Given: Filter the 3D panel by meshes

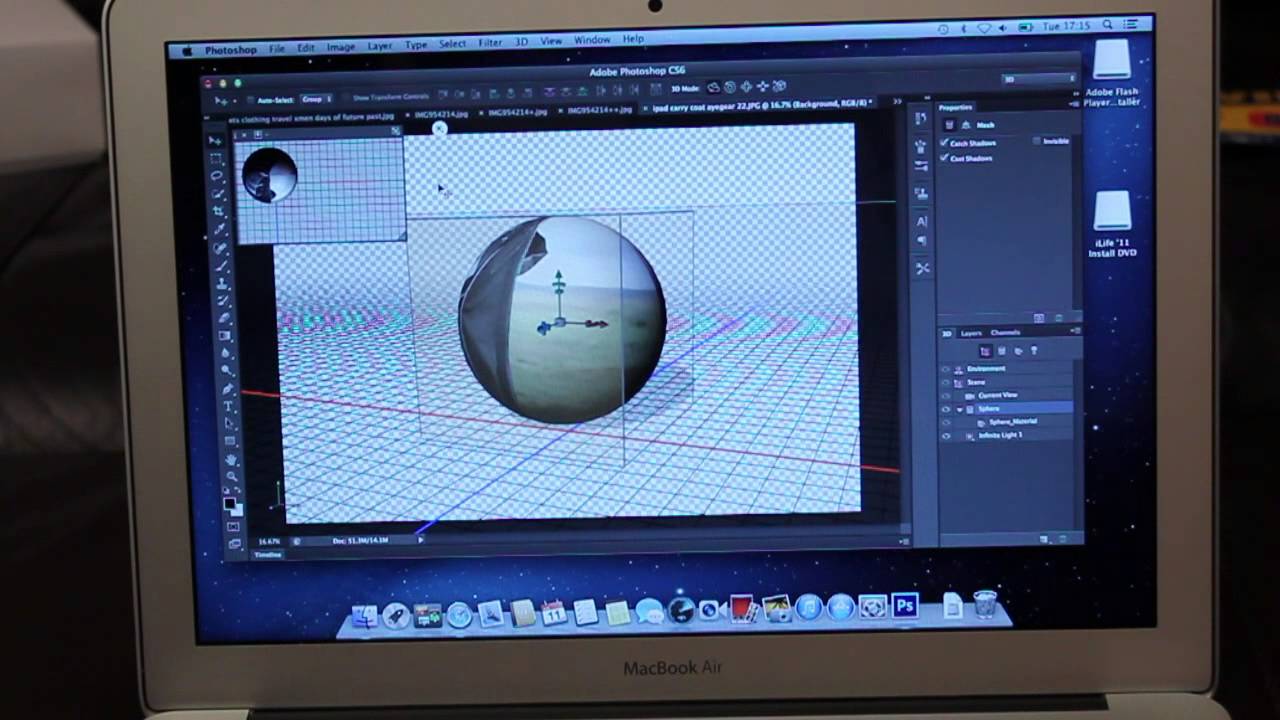Looking at the screenshot, I should click(x=1002, y=351).
